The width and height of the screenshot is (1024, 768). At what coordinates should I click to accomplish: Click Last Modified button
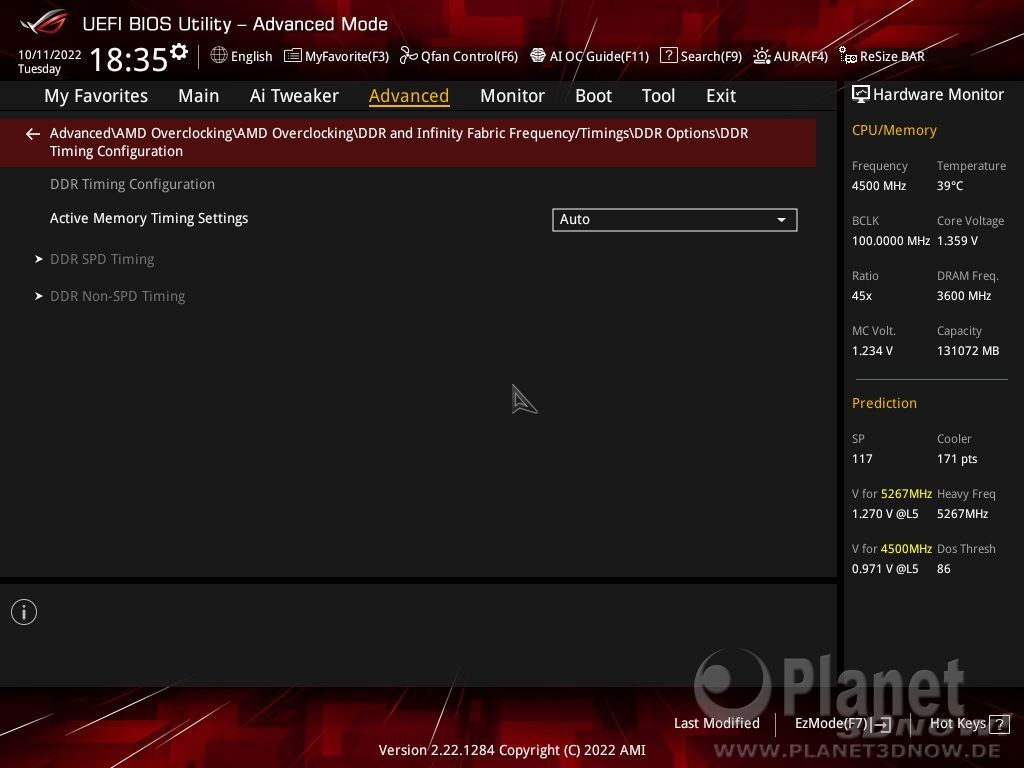716,724
